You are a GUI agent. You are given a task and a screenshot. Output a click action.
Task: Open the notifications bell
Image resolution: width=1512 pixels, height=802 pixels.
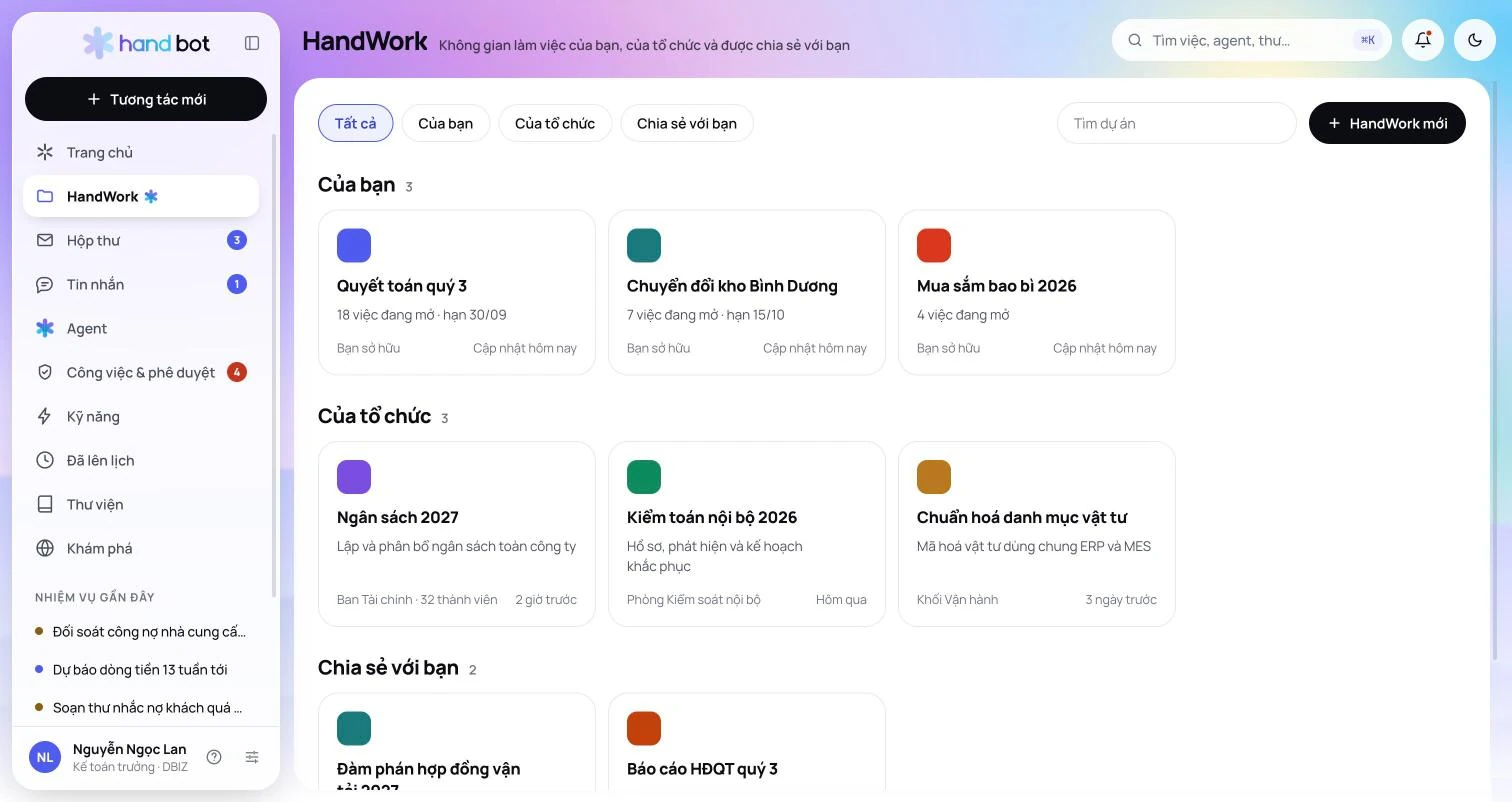[1423, 40]
